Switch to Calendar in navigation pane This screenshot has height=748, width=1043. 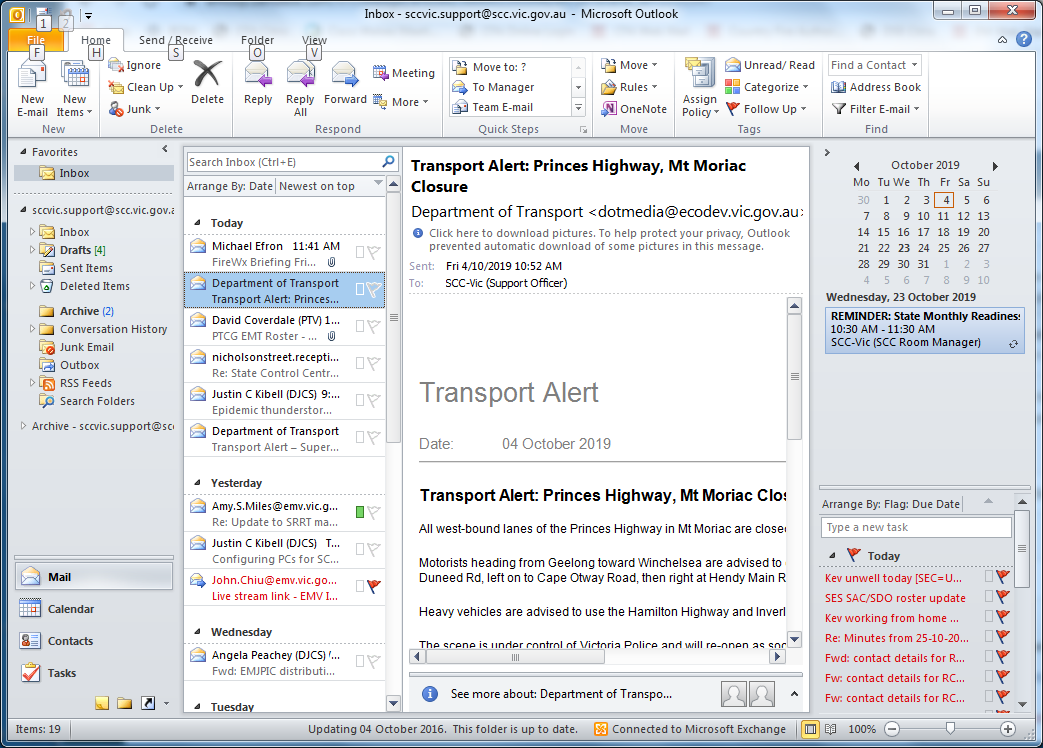tap(70, 609)
